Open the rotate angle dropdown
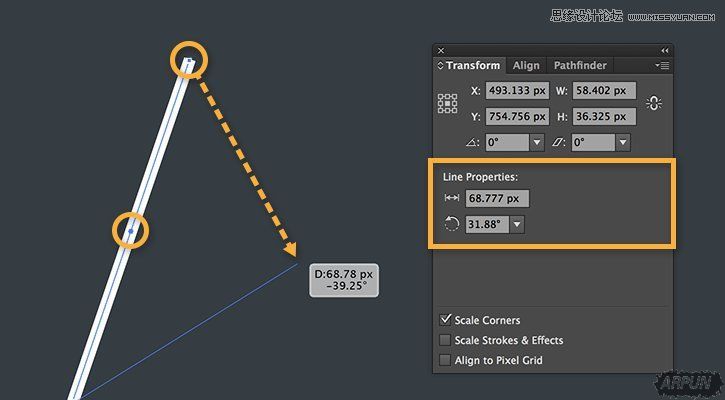 coord(537,143)
